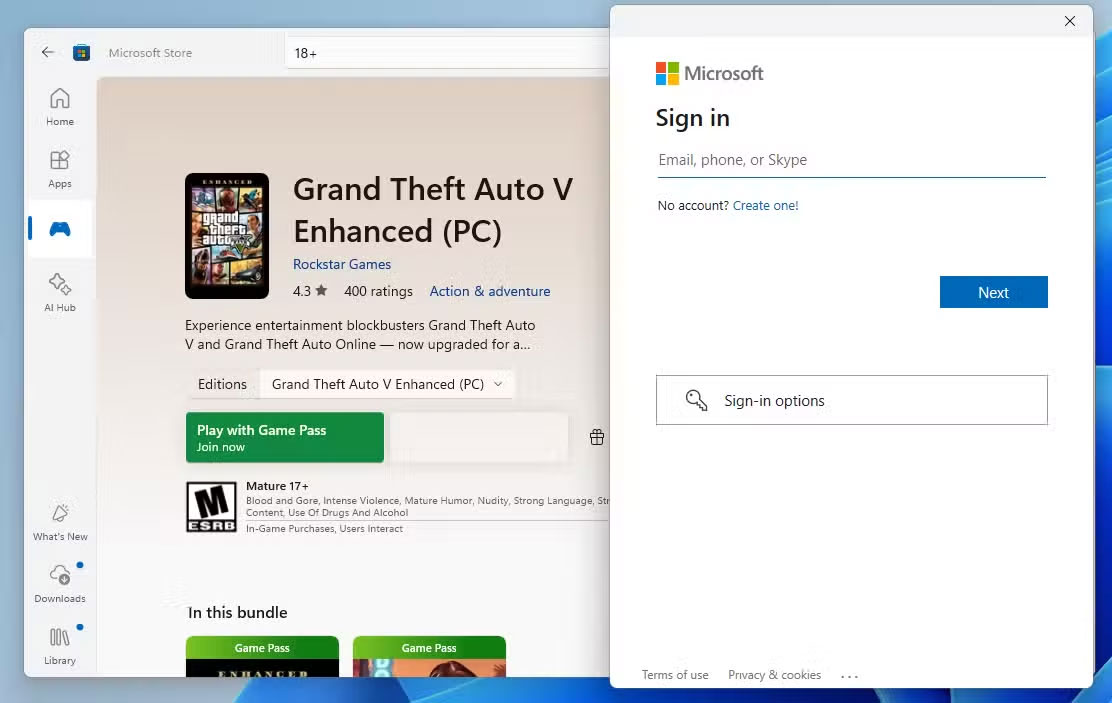Open Downloads in the sidebar

(x=60, y=583)
